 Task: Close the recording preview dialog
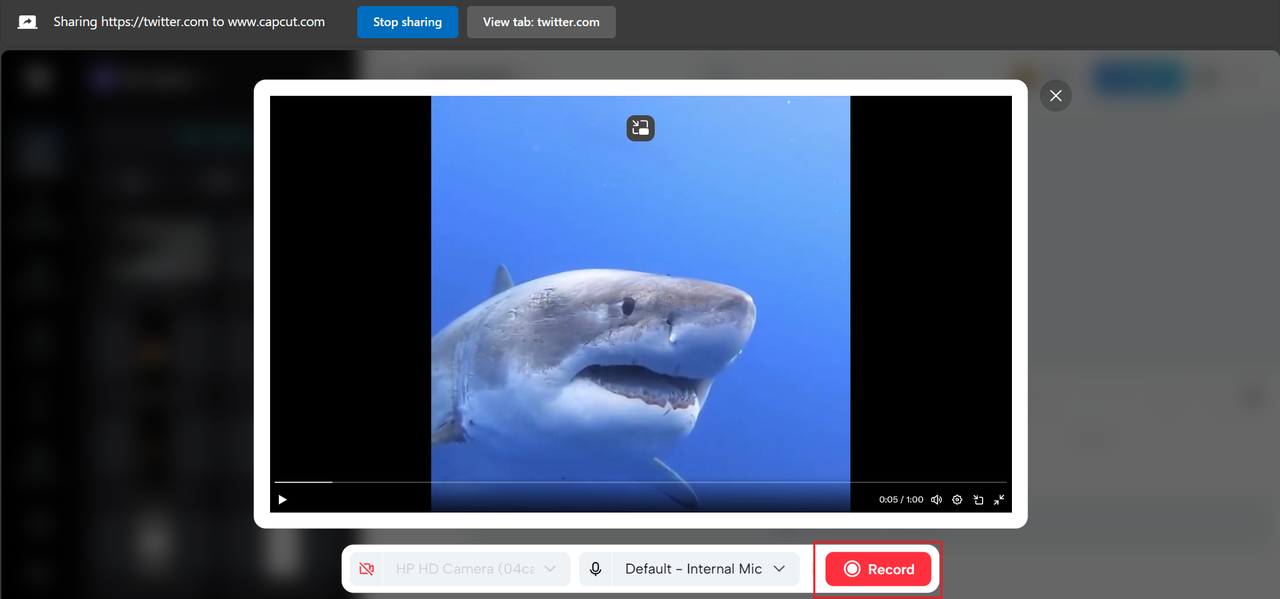tap(1056, 96)
